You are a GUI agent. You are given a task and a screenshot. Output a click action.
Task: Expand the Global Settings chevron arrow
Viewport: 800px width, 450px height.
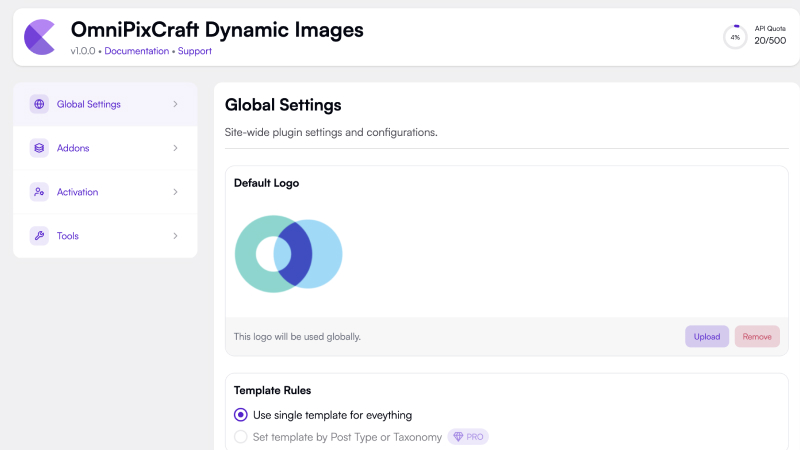(175, 104)
